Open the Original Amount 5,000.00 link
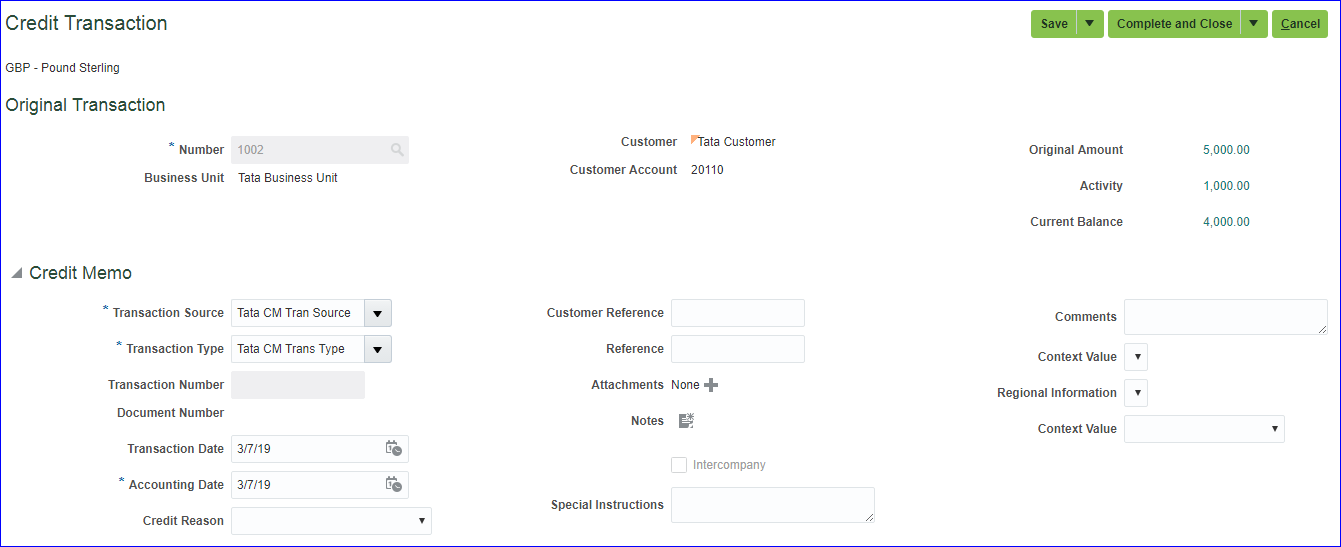Screen dimensions: 1341x547 click(x=1226, y=150)
